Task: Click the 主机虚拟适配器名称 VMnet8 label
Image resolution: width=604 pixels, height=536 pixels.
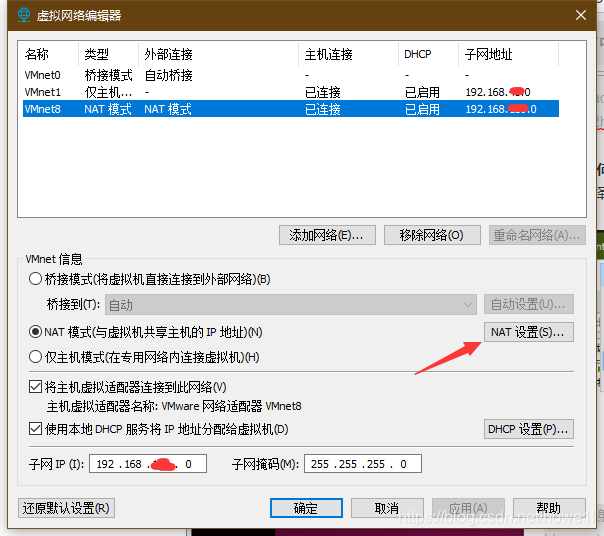Action: (x=174, y=406)
